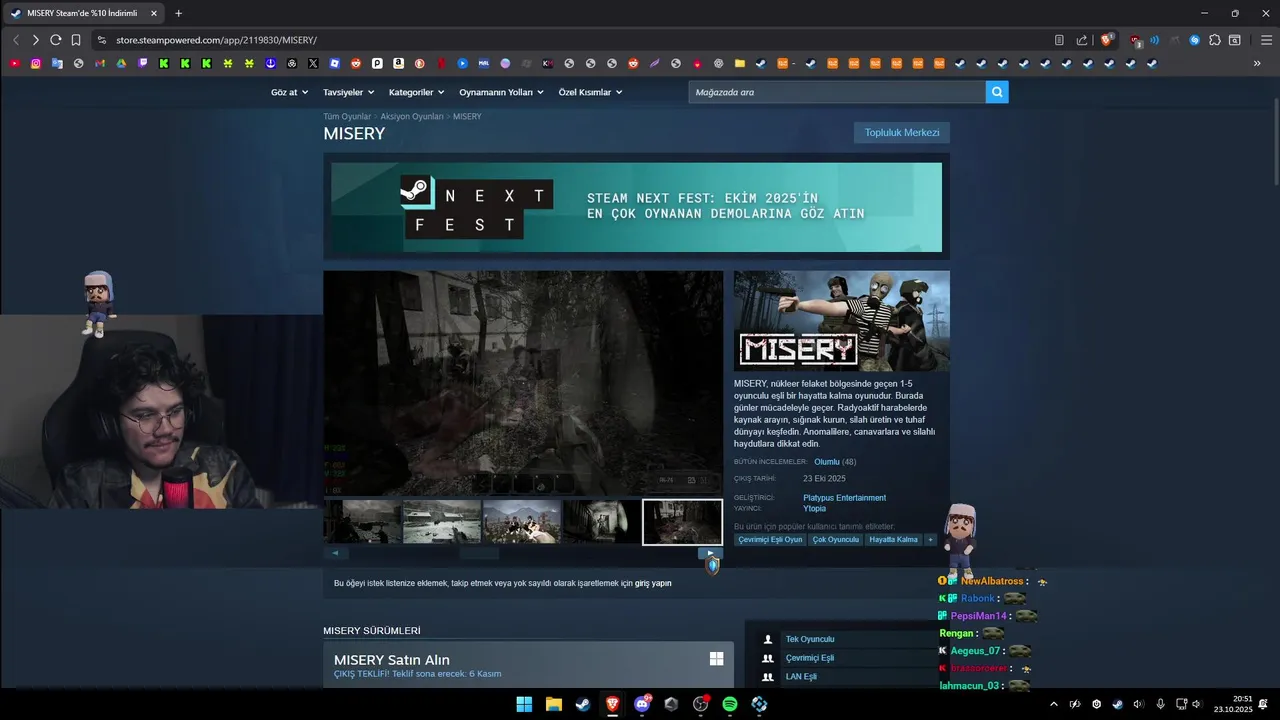Viewport: 1280px width, 720px height.
Task: Open the X (Twitter) bookmark
Action: (x=313, y=63)
